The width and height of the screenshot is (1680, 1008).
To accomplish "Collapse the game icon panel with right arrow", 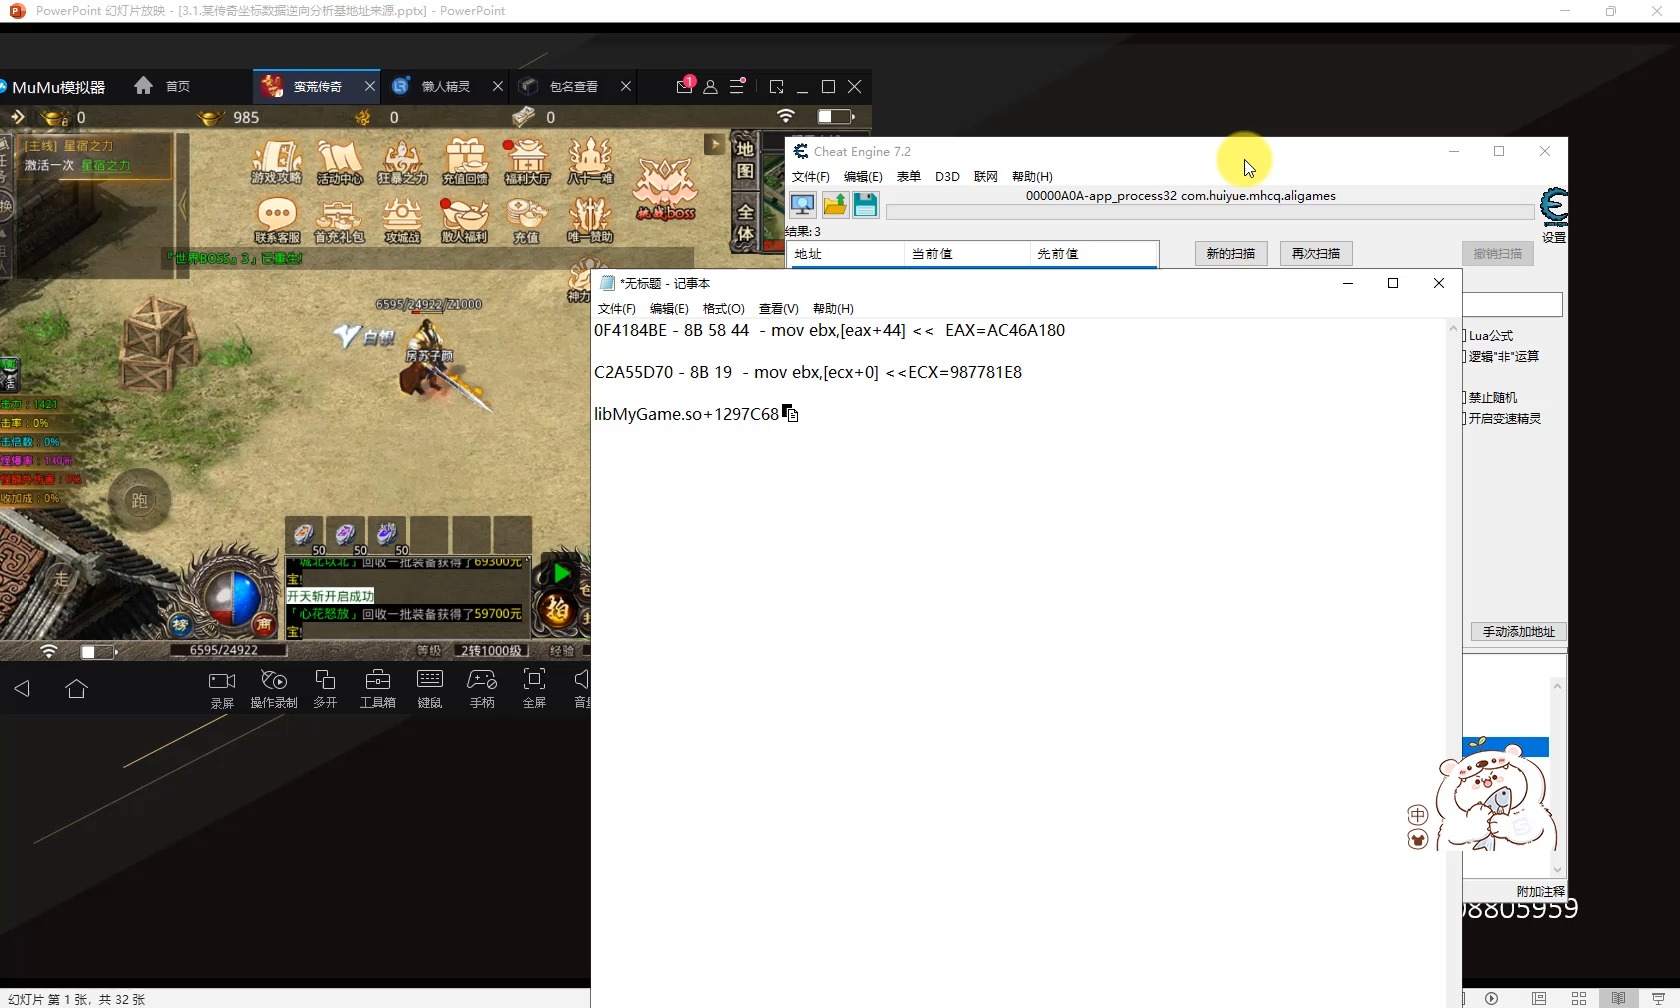I will click(x=713, y=145).
